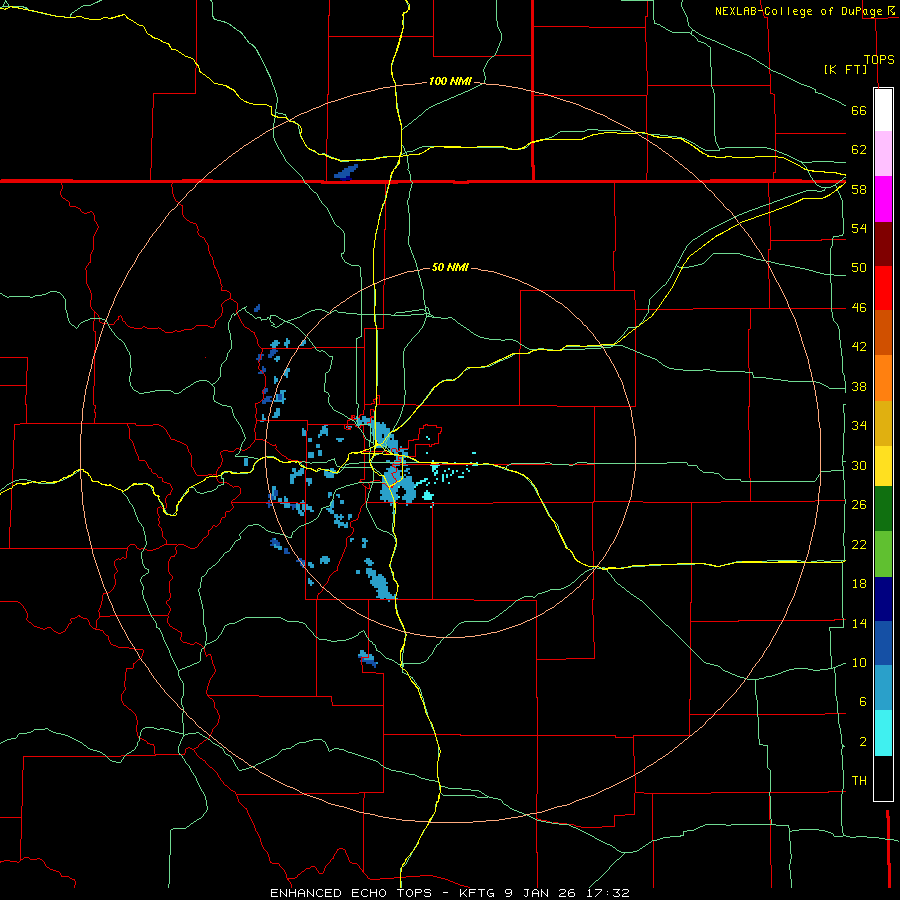The image size is (900, 900).
Task: Click the 9 JAN 26 date text
Action: click(x=540, y=893)
